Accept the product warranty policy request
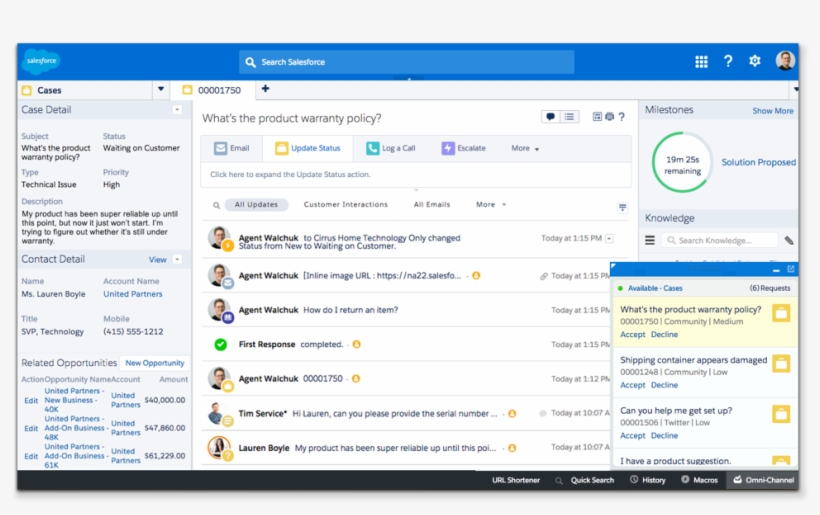This screenshot has width=820, height=515. (x=633, y=335)
